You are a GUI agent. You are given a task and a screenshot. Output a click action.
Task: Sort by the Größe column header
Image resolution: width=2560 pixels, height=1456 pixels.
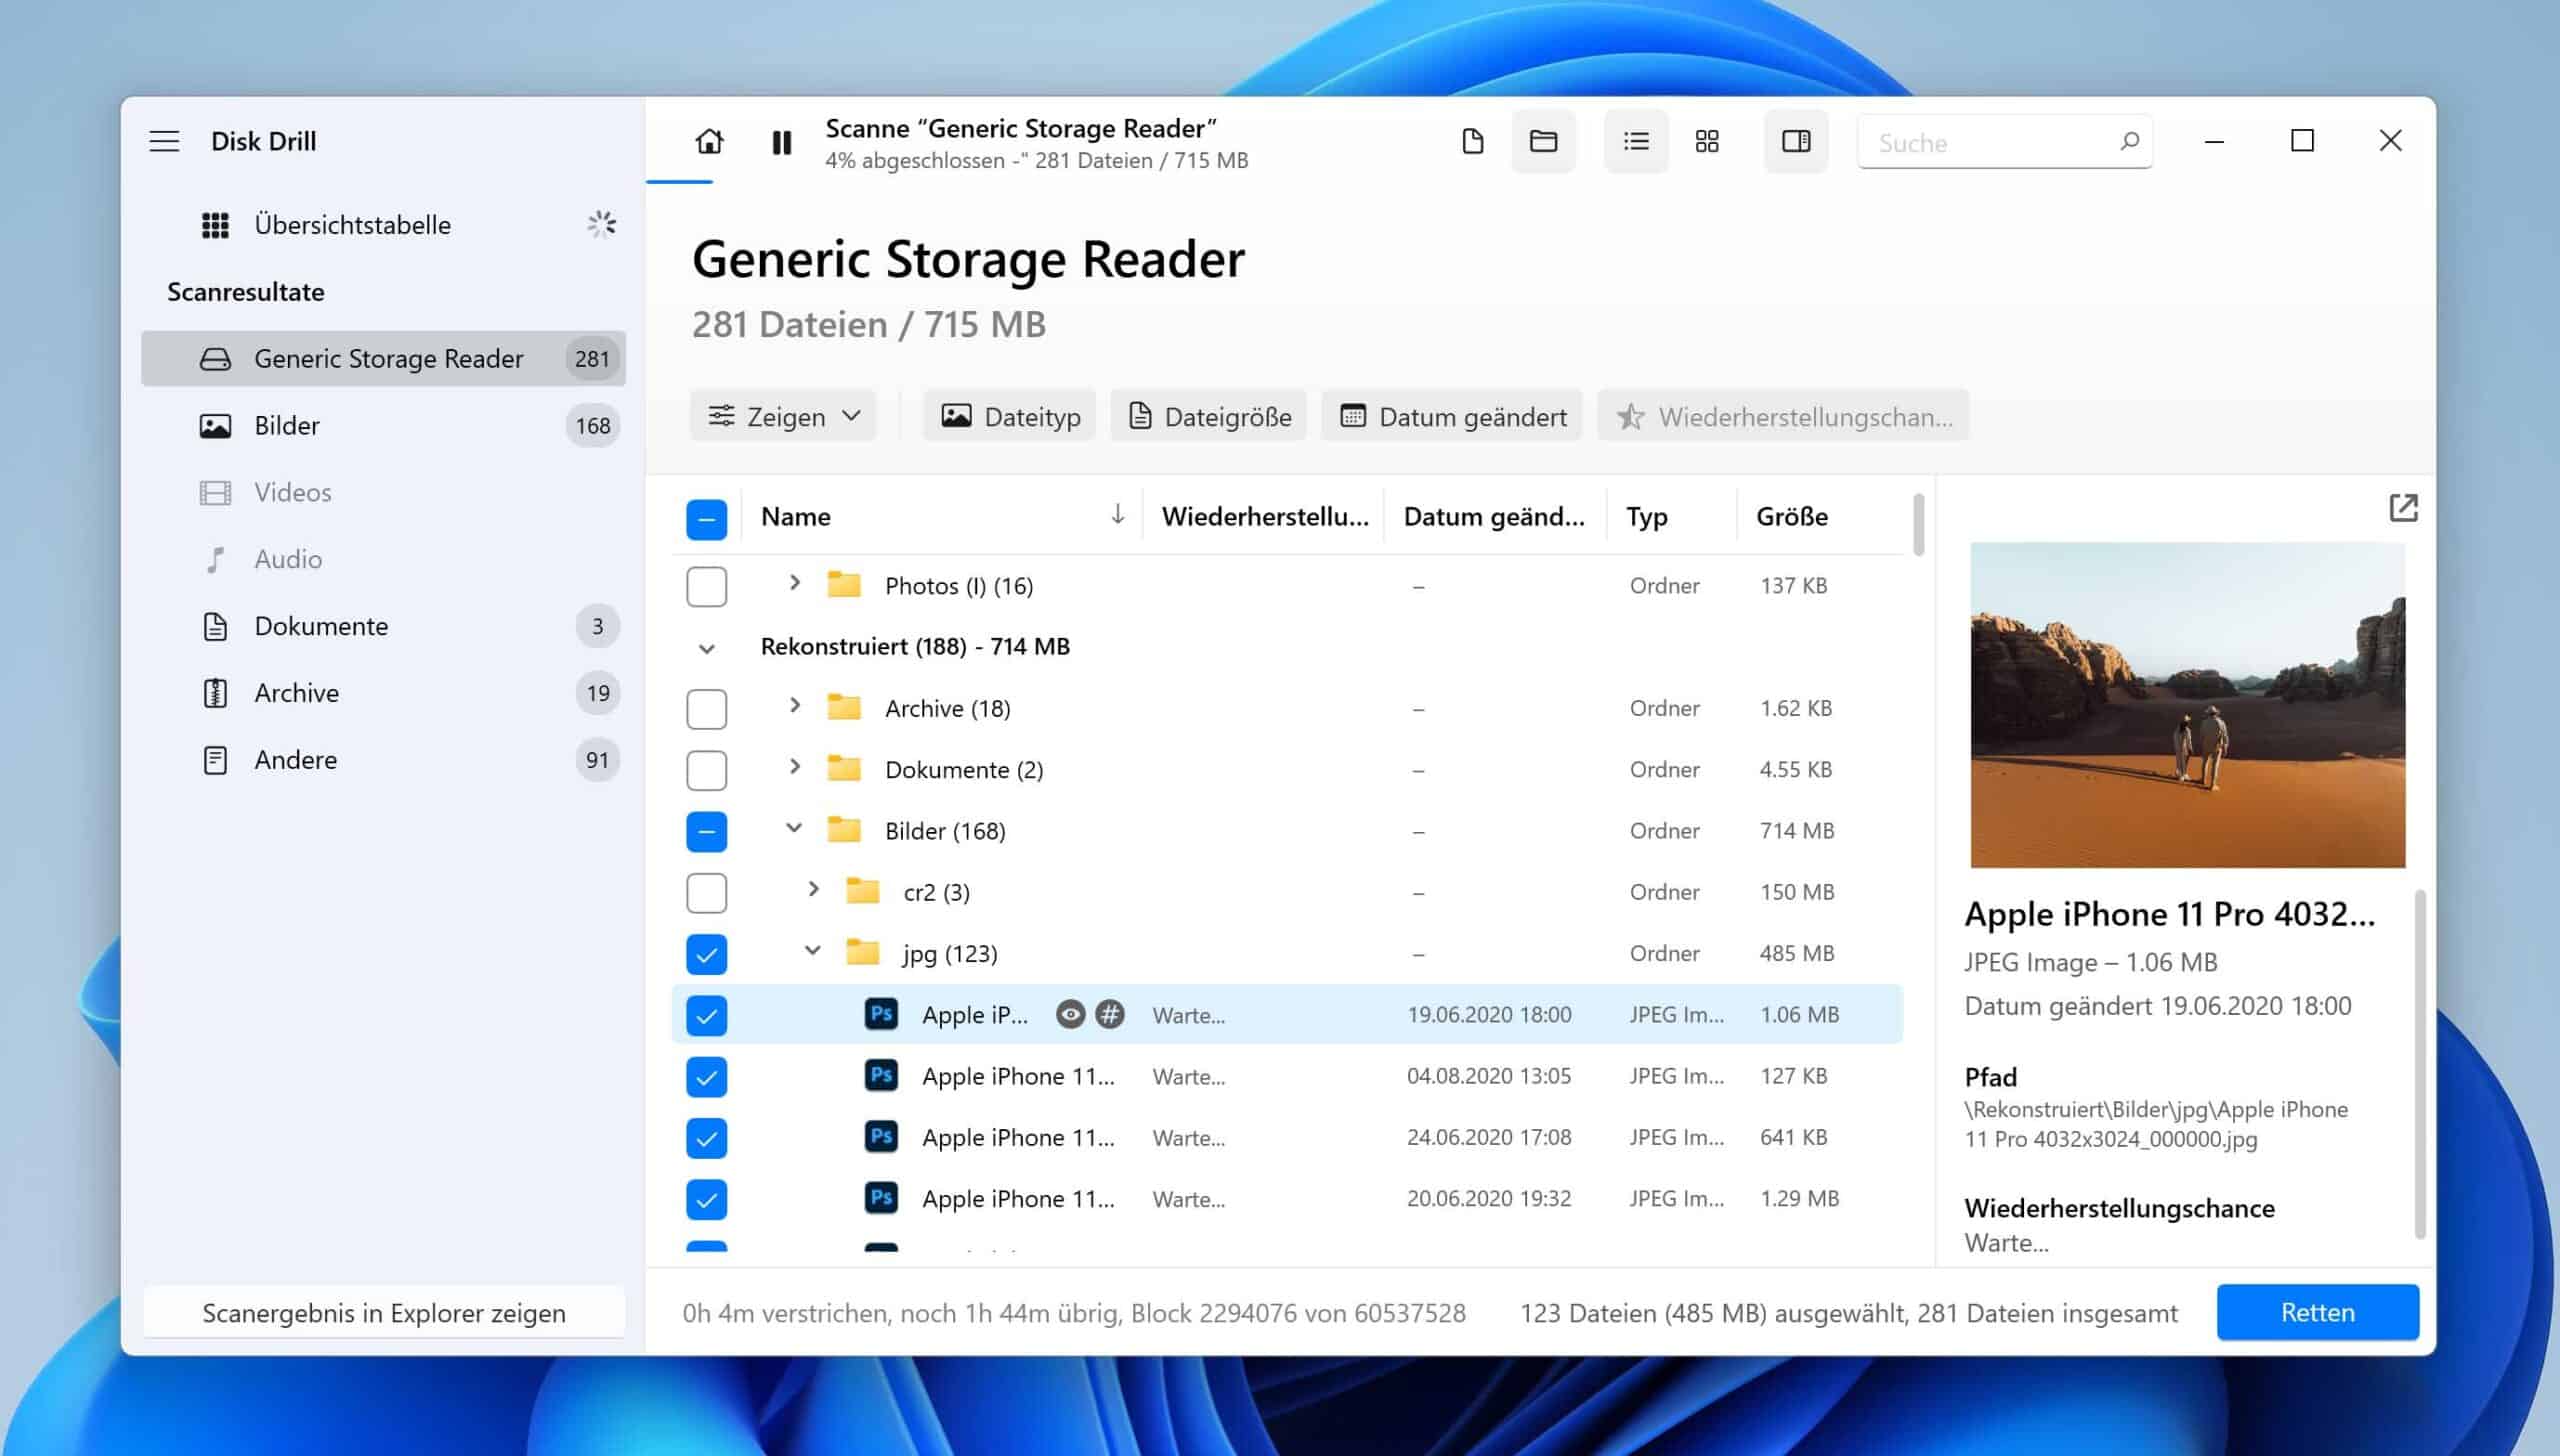point(1792,516)
